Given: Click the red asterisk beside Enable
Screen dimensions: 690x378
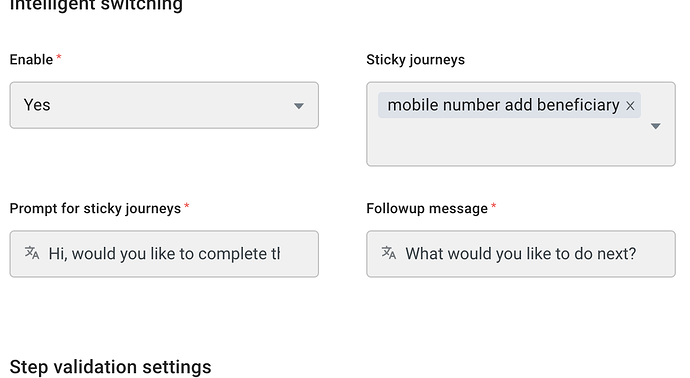Looking at the screenshot, I should (59, 57).
